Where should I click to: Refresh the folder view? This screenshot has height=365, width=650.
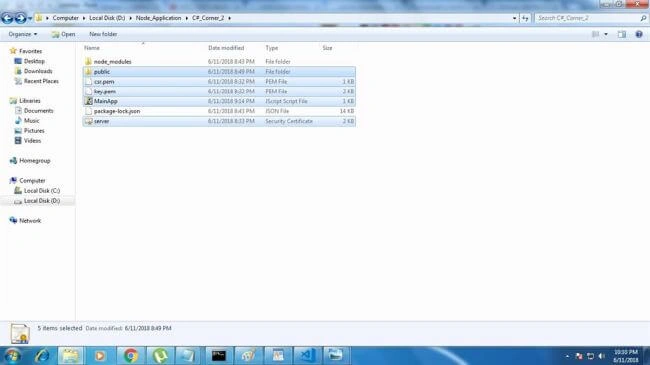pyautogui.click(x=525, y=18)
